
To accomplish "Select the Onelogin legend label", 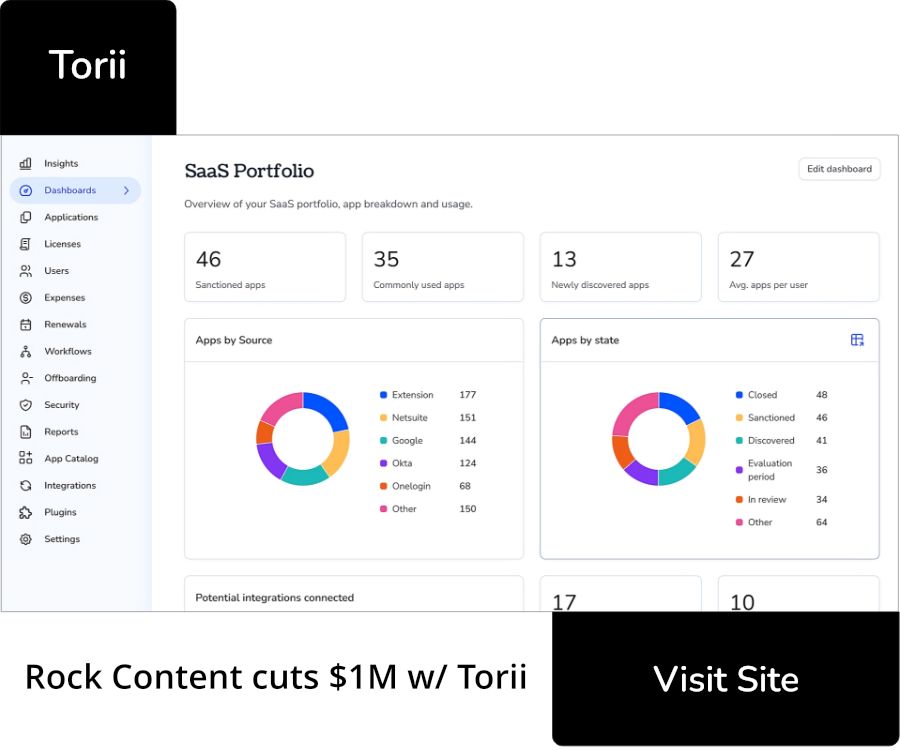I will click(411, 487).
